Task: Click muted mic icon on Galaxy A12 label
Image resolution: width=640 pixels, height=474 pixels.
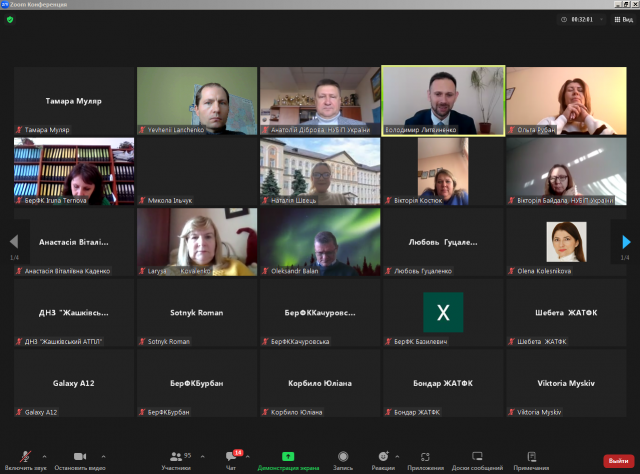Action: point(19,412)
